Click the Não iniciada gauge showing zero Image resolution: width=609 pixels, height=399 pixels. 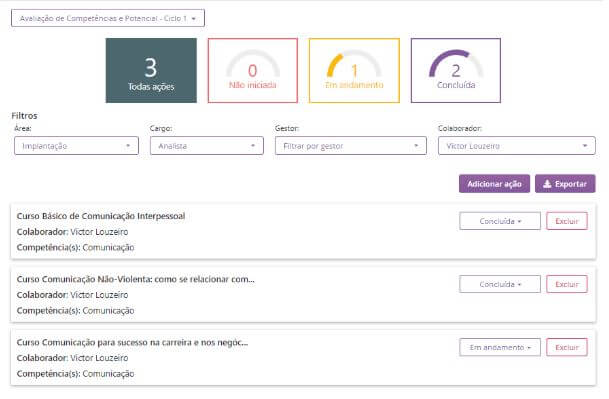pyautogui.click(x=253, y=64)
